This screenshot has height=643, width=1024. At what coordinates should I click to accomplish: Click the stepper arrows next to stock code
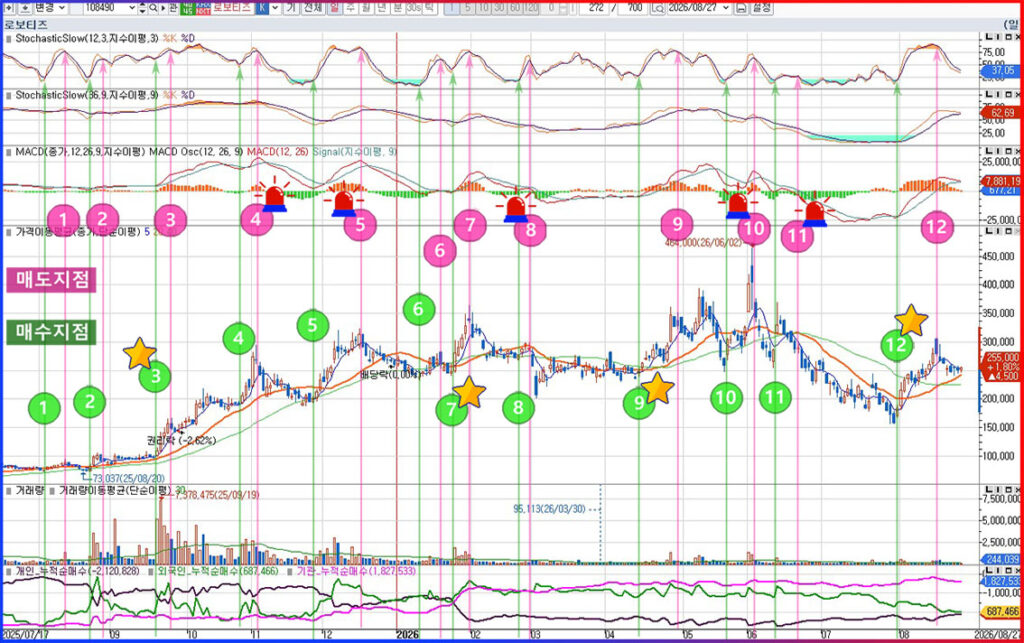pyautogui.click(x=142, y=8)
